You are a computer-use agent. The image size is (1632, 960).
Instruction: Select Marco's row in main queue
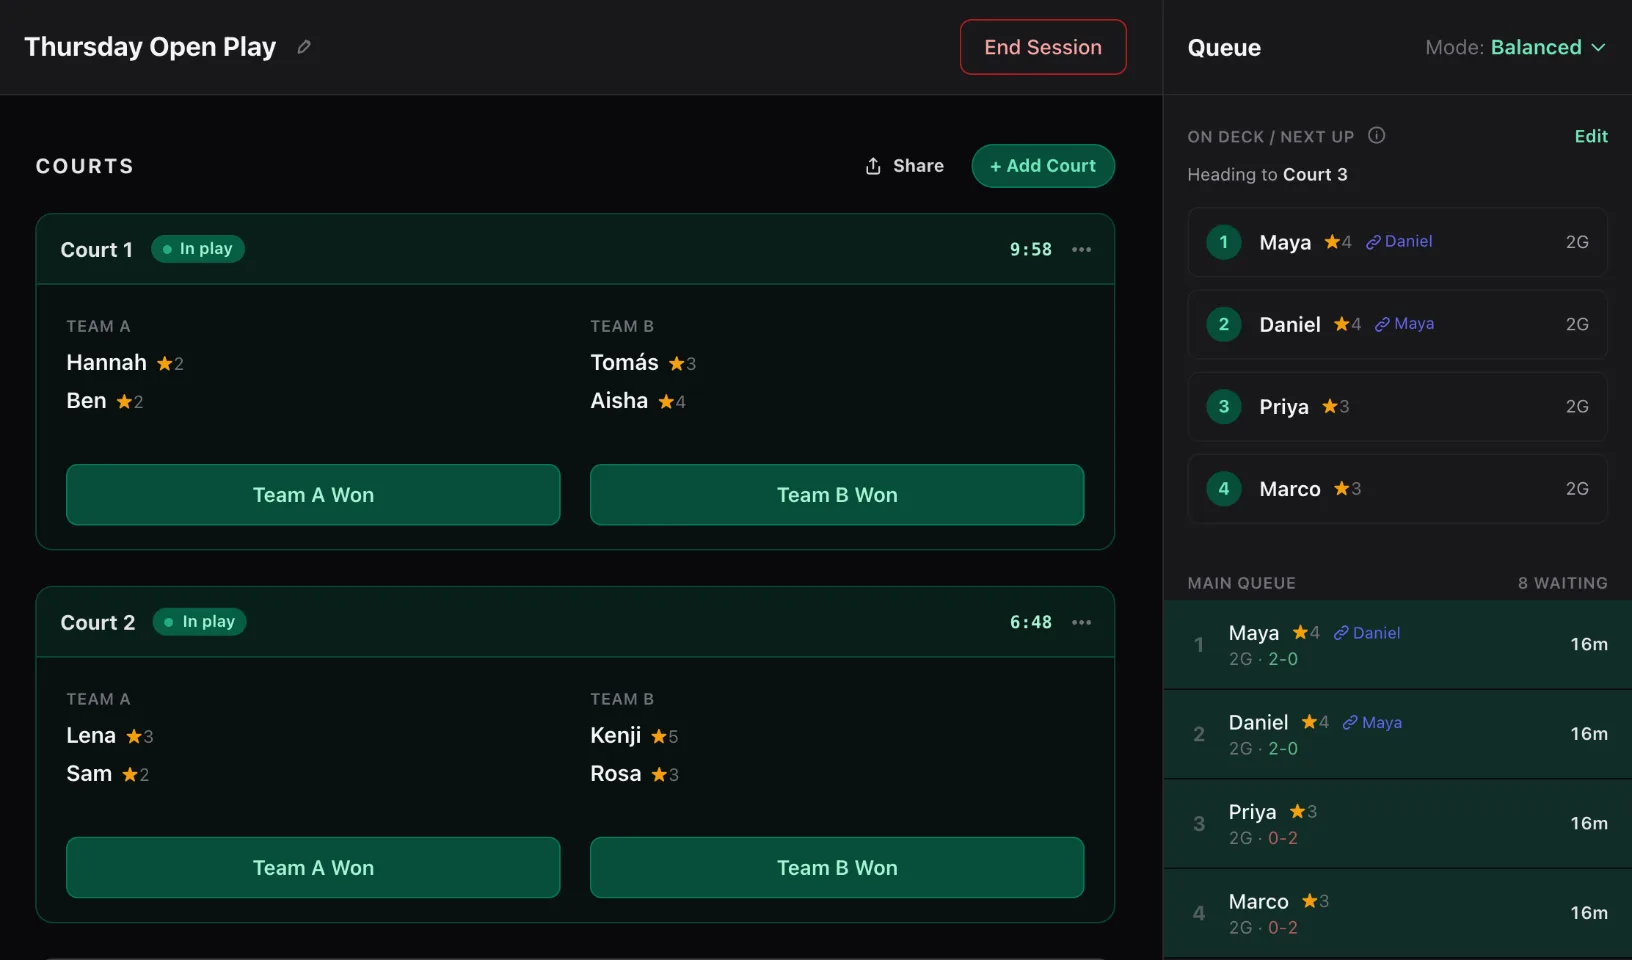click(1397, 913)
